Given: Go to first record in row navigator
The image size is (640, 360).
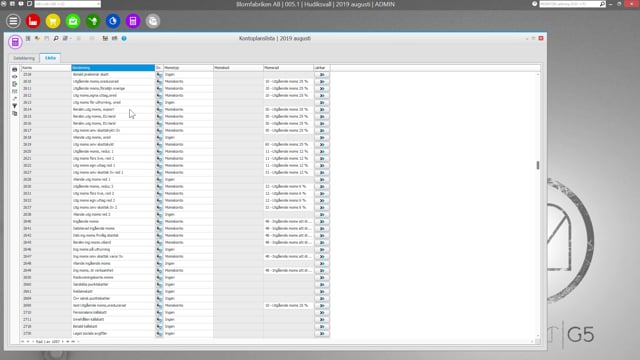Looking at the screenshot, I should click(x=22, y=342).
